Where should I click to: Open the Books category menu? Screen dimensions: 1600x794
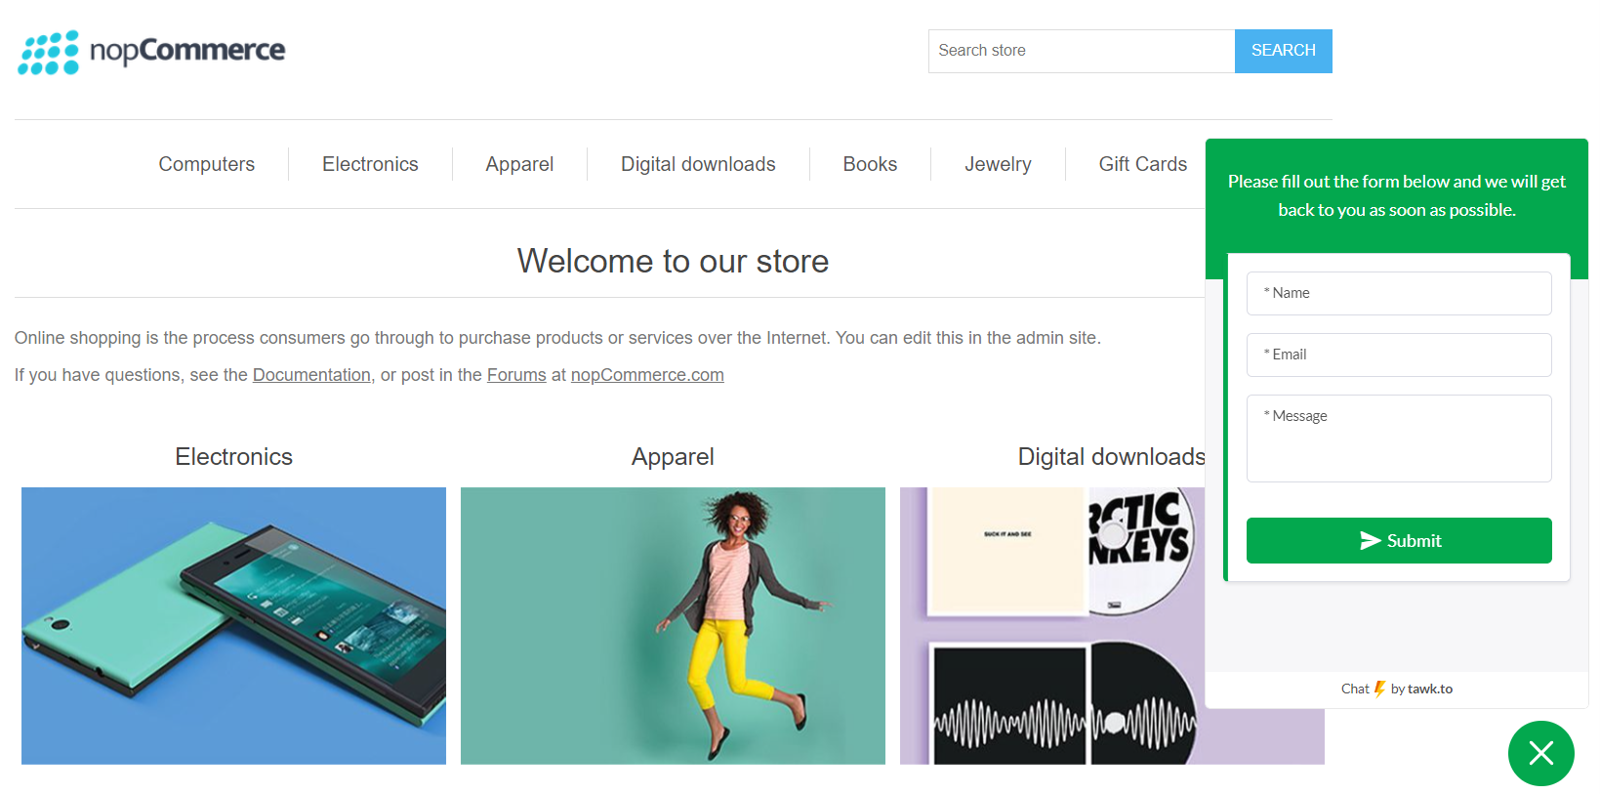point(870,164)
